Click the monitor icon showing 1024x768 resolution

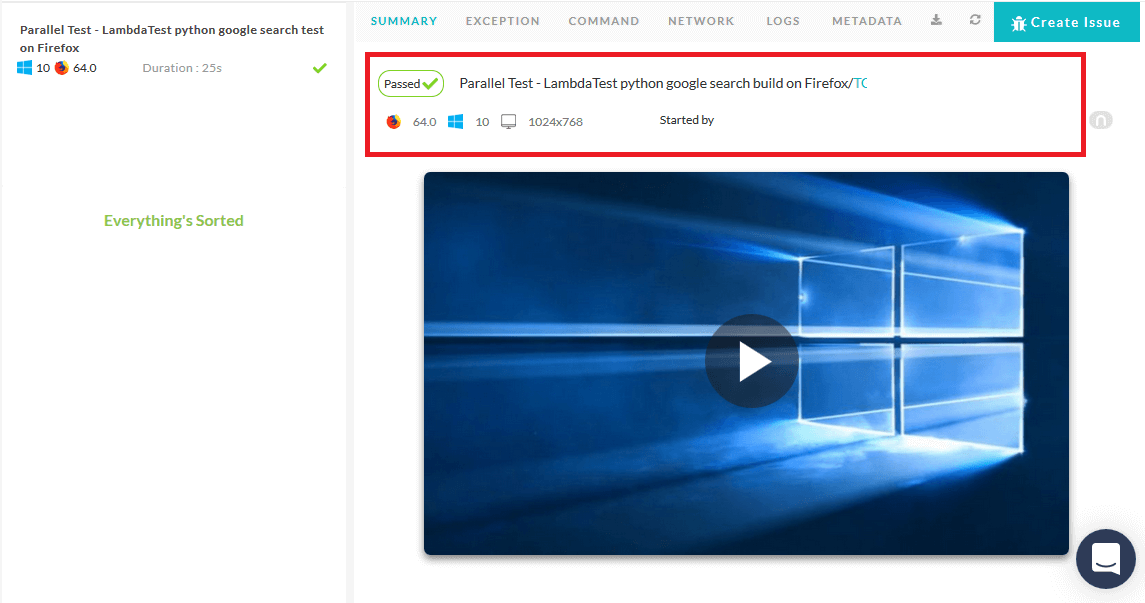pyautogui.click(x=508, y=121)
